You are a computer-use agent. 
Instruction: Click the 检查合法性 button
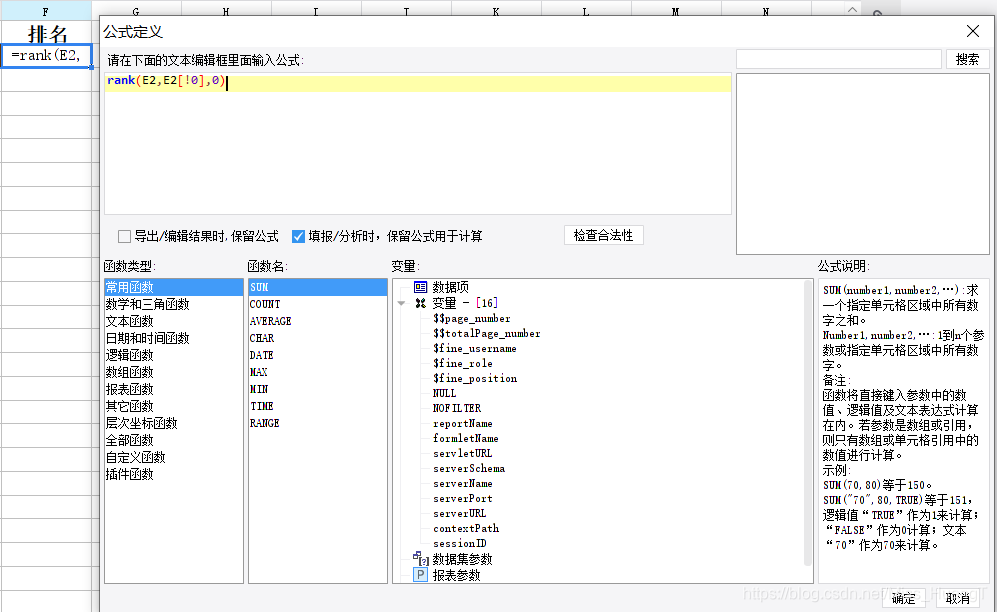tap(603, 236)
